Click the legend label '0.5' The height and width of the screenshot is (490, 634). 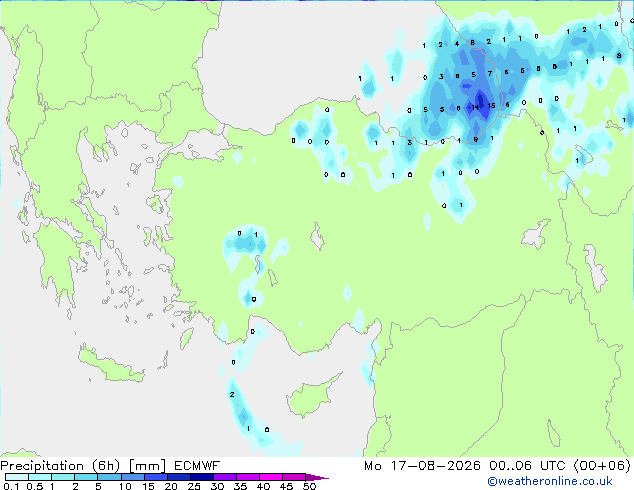click(35, 486)
